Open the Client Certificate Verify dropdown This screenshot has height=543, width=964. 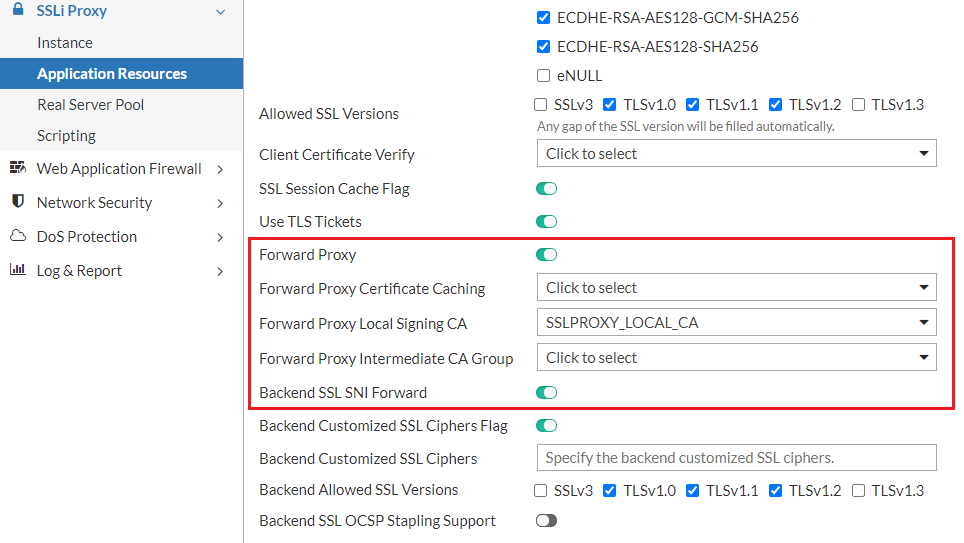[x=736, y=154]
